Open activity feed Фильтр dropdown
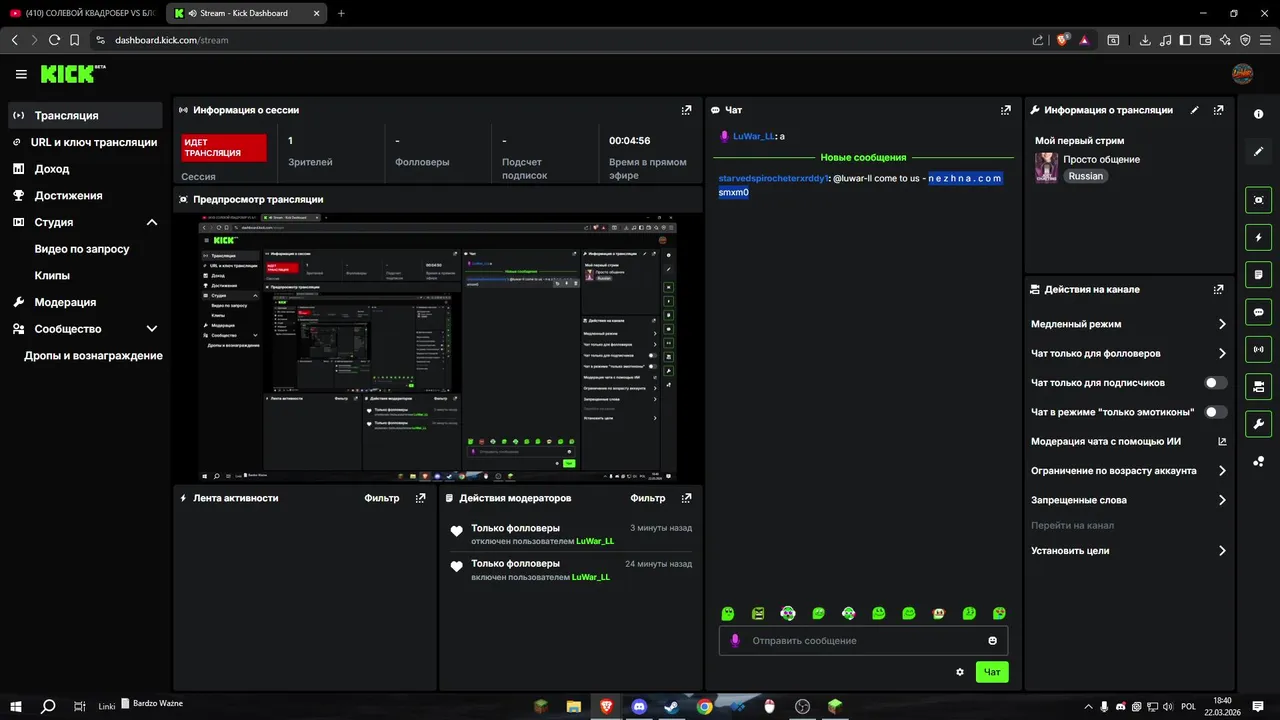1280x720 pixels. [x=382, y=498]
